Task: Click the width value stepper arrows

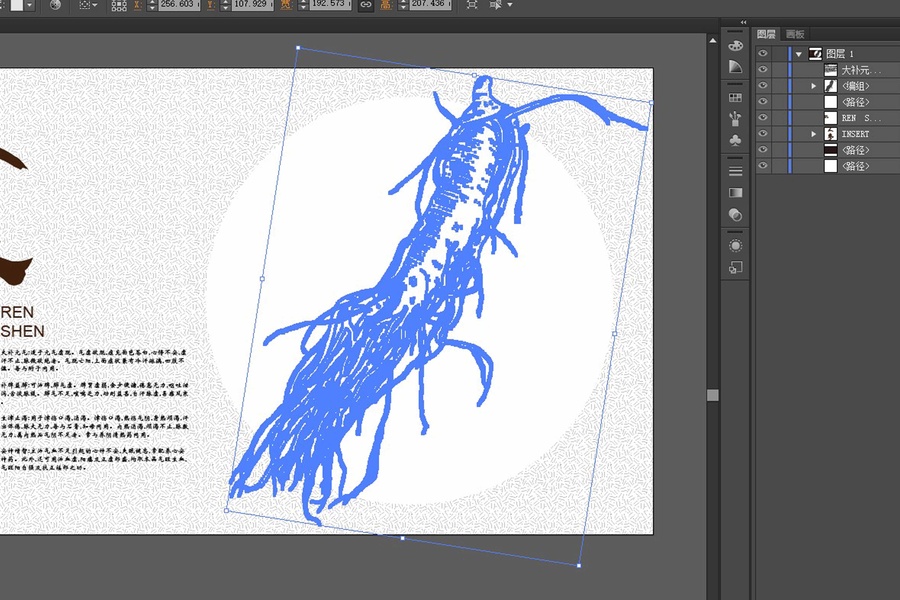Action: coord(303,5)
